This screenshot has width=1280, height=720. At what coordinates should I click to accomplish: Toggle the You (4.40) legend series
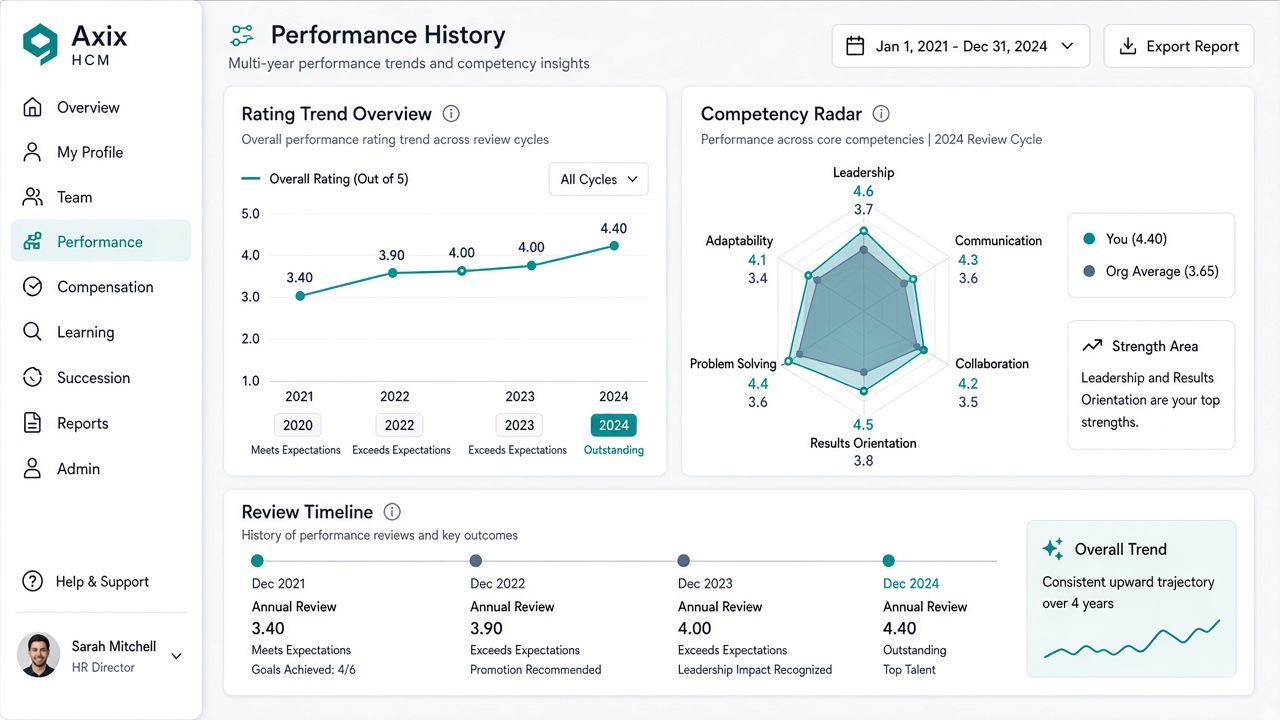pos(1125,239)
